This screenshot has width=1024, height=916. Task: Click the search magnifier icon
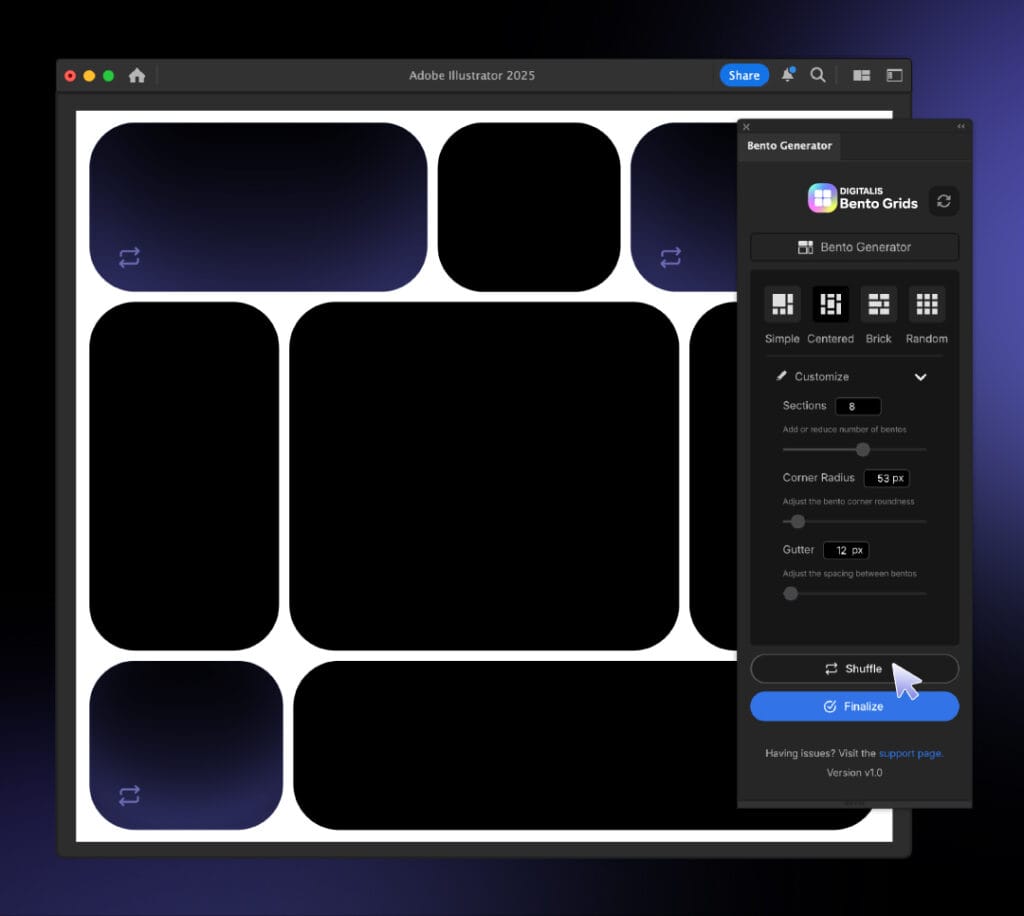(818, 75)
